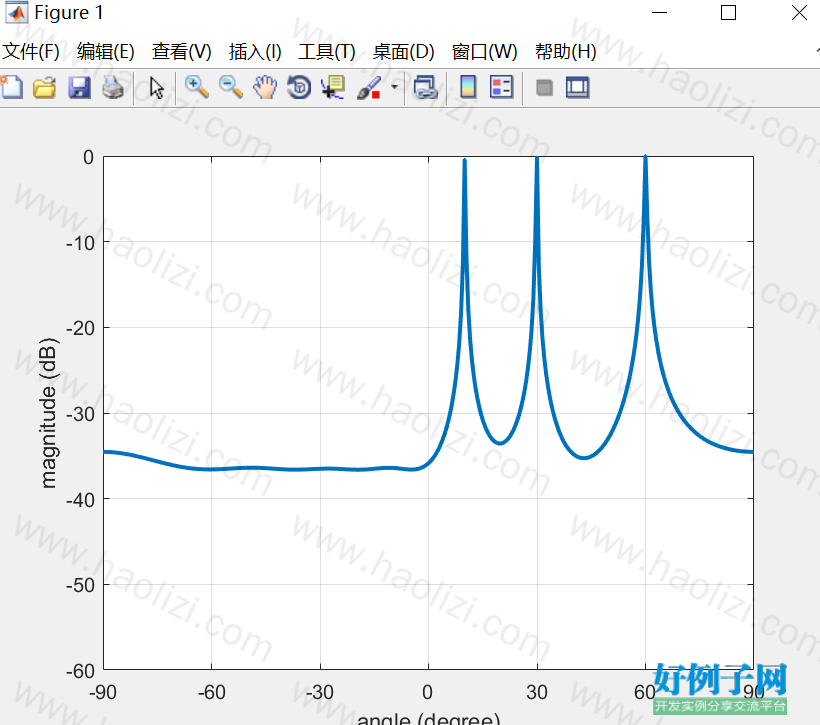This screenshot has height=725, width=820.
Task: Save the figure using the floppy disk icon
Action: [79, 87]
